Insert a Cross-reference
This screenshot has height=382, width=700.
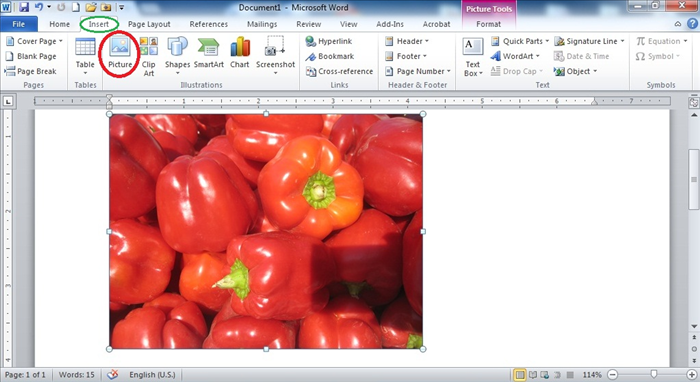[339, 71]
